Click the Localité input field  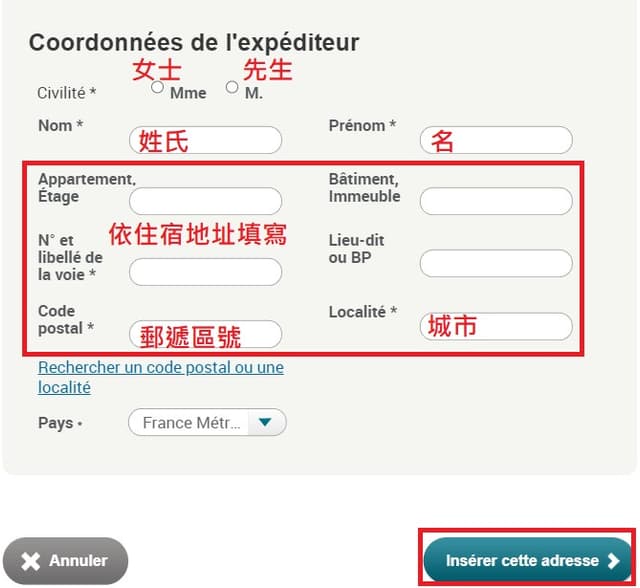pos(496,326)
